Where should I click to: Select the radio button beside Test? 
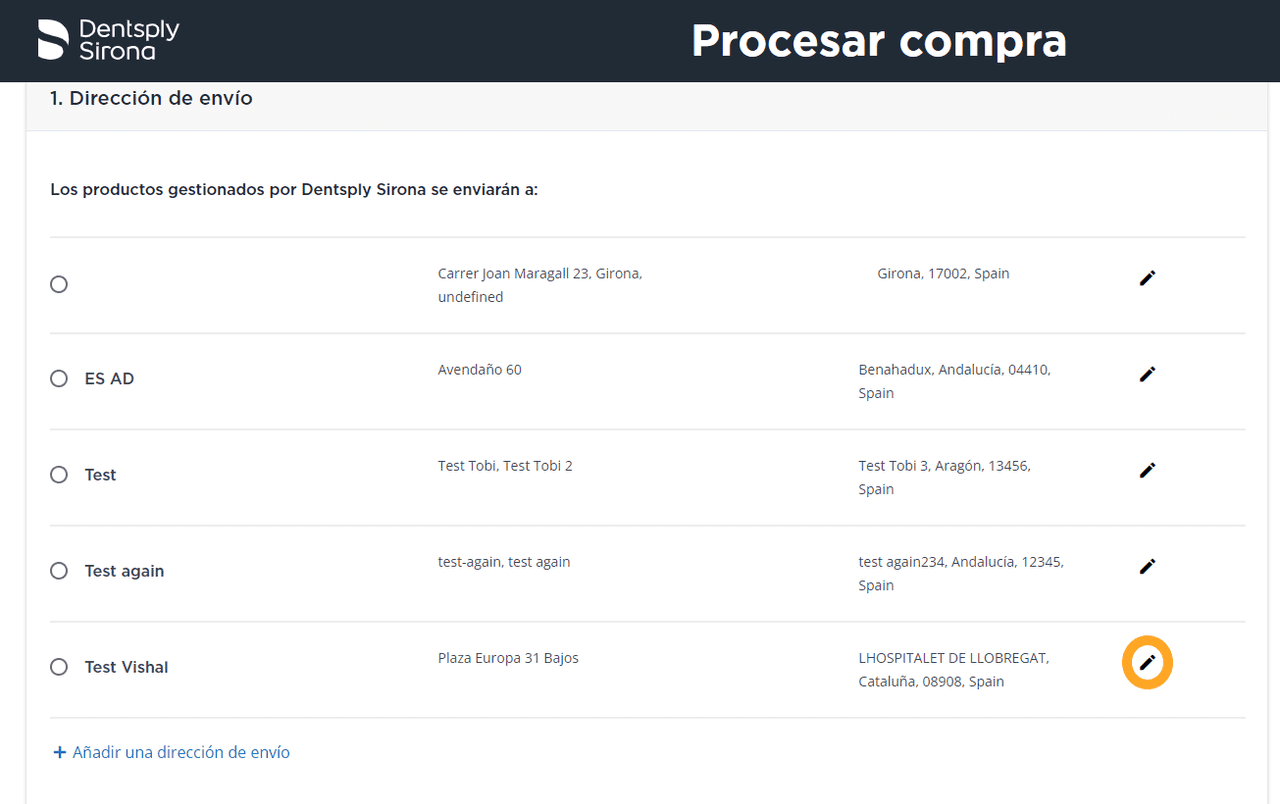point(59,475)
